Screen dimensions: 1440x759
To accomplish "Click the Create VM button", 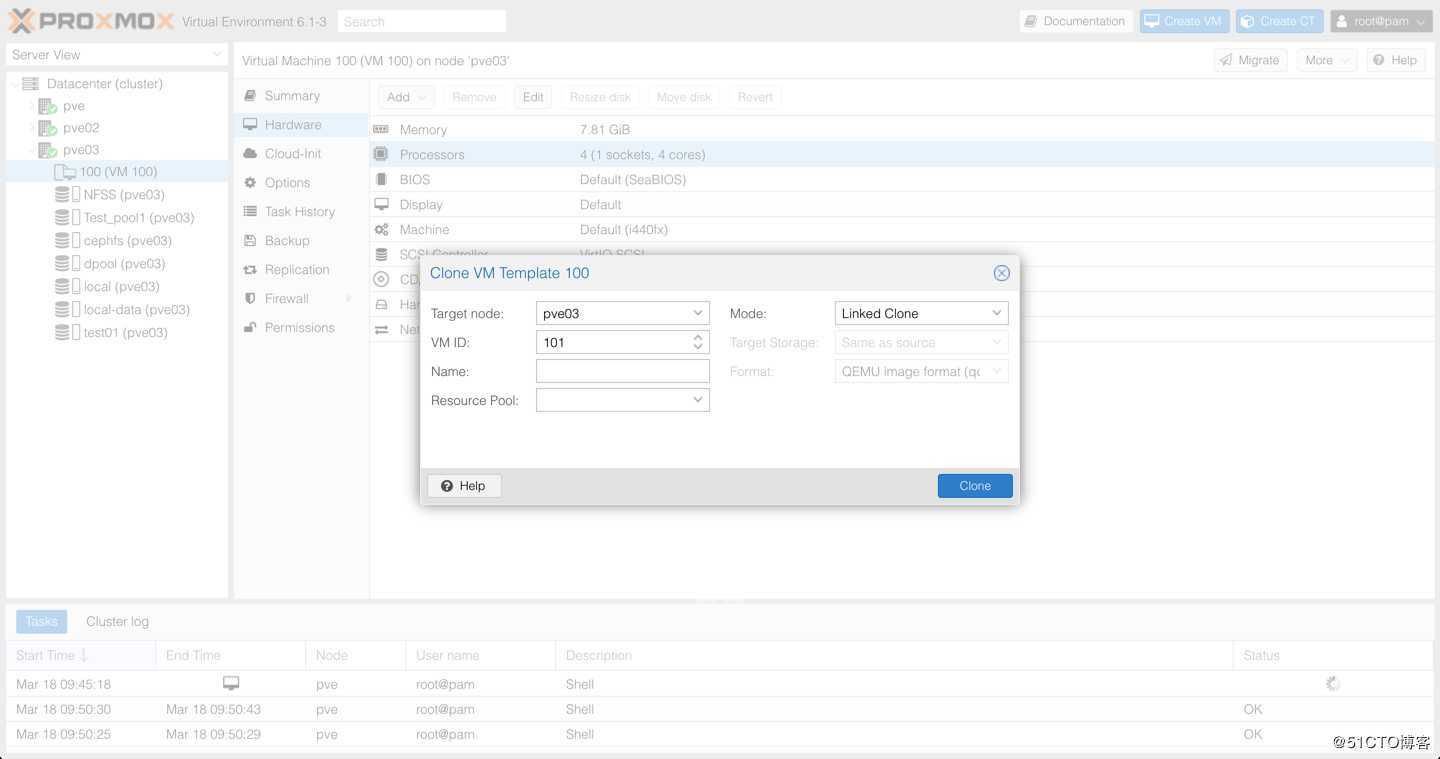I will click(x=1184, y=21).
